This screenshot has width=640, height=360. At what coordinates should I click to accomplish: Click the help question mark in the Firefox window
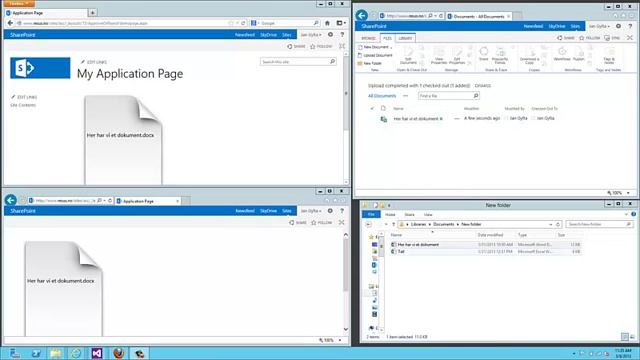tap(342, 35)
